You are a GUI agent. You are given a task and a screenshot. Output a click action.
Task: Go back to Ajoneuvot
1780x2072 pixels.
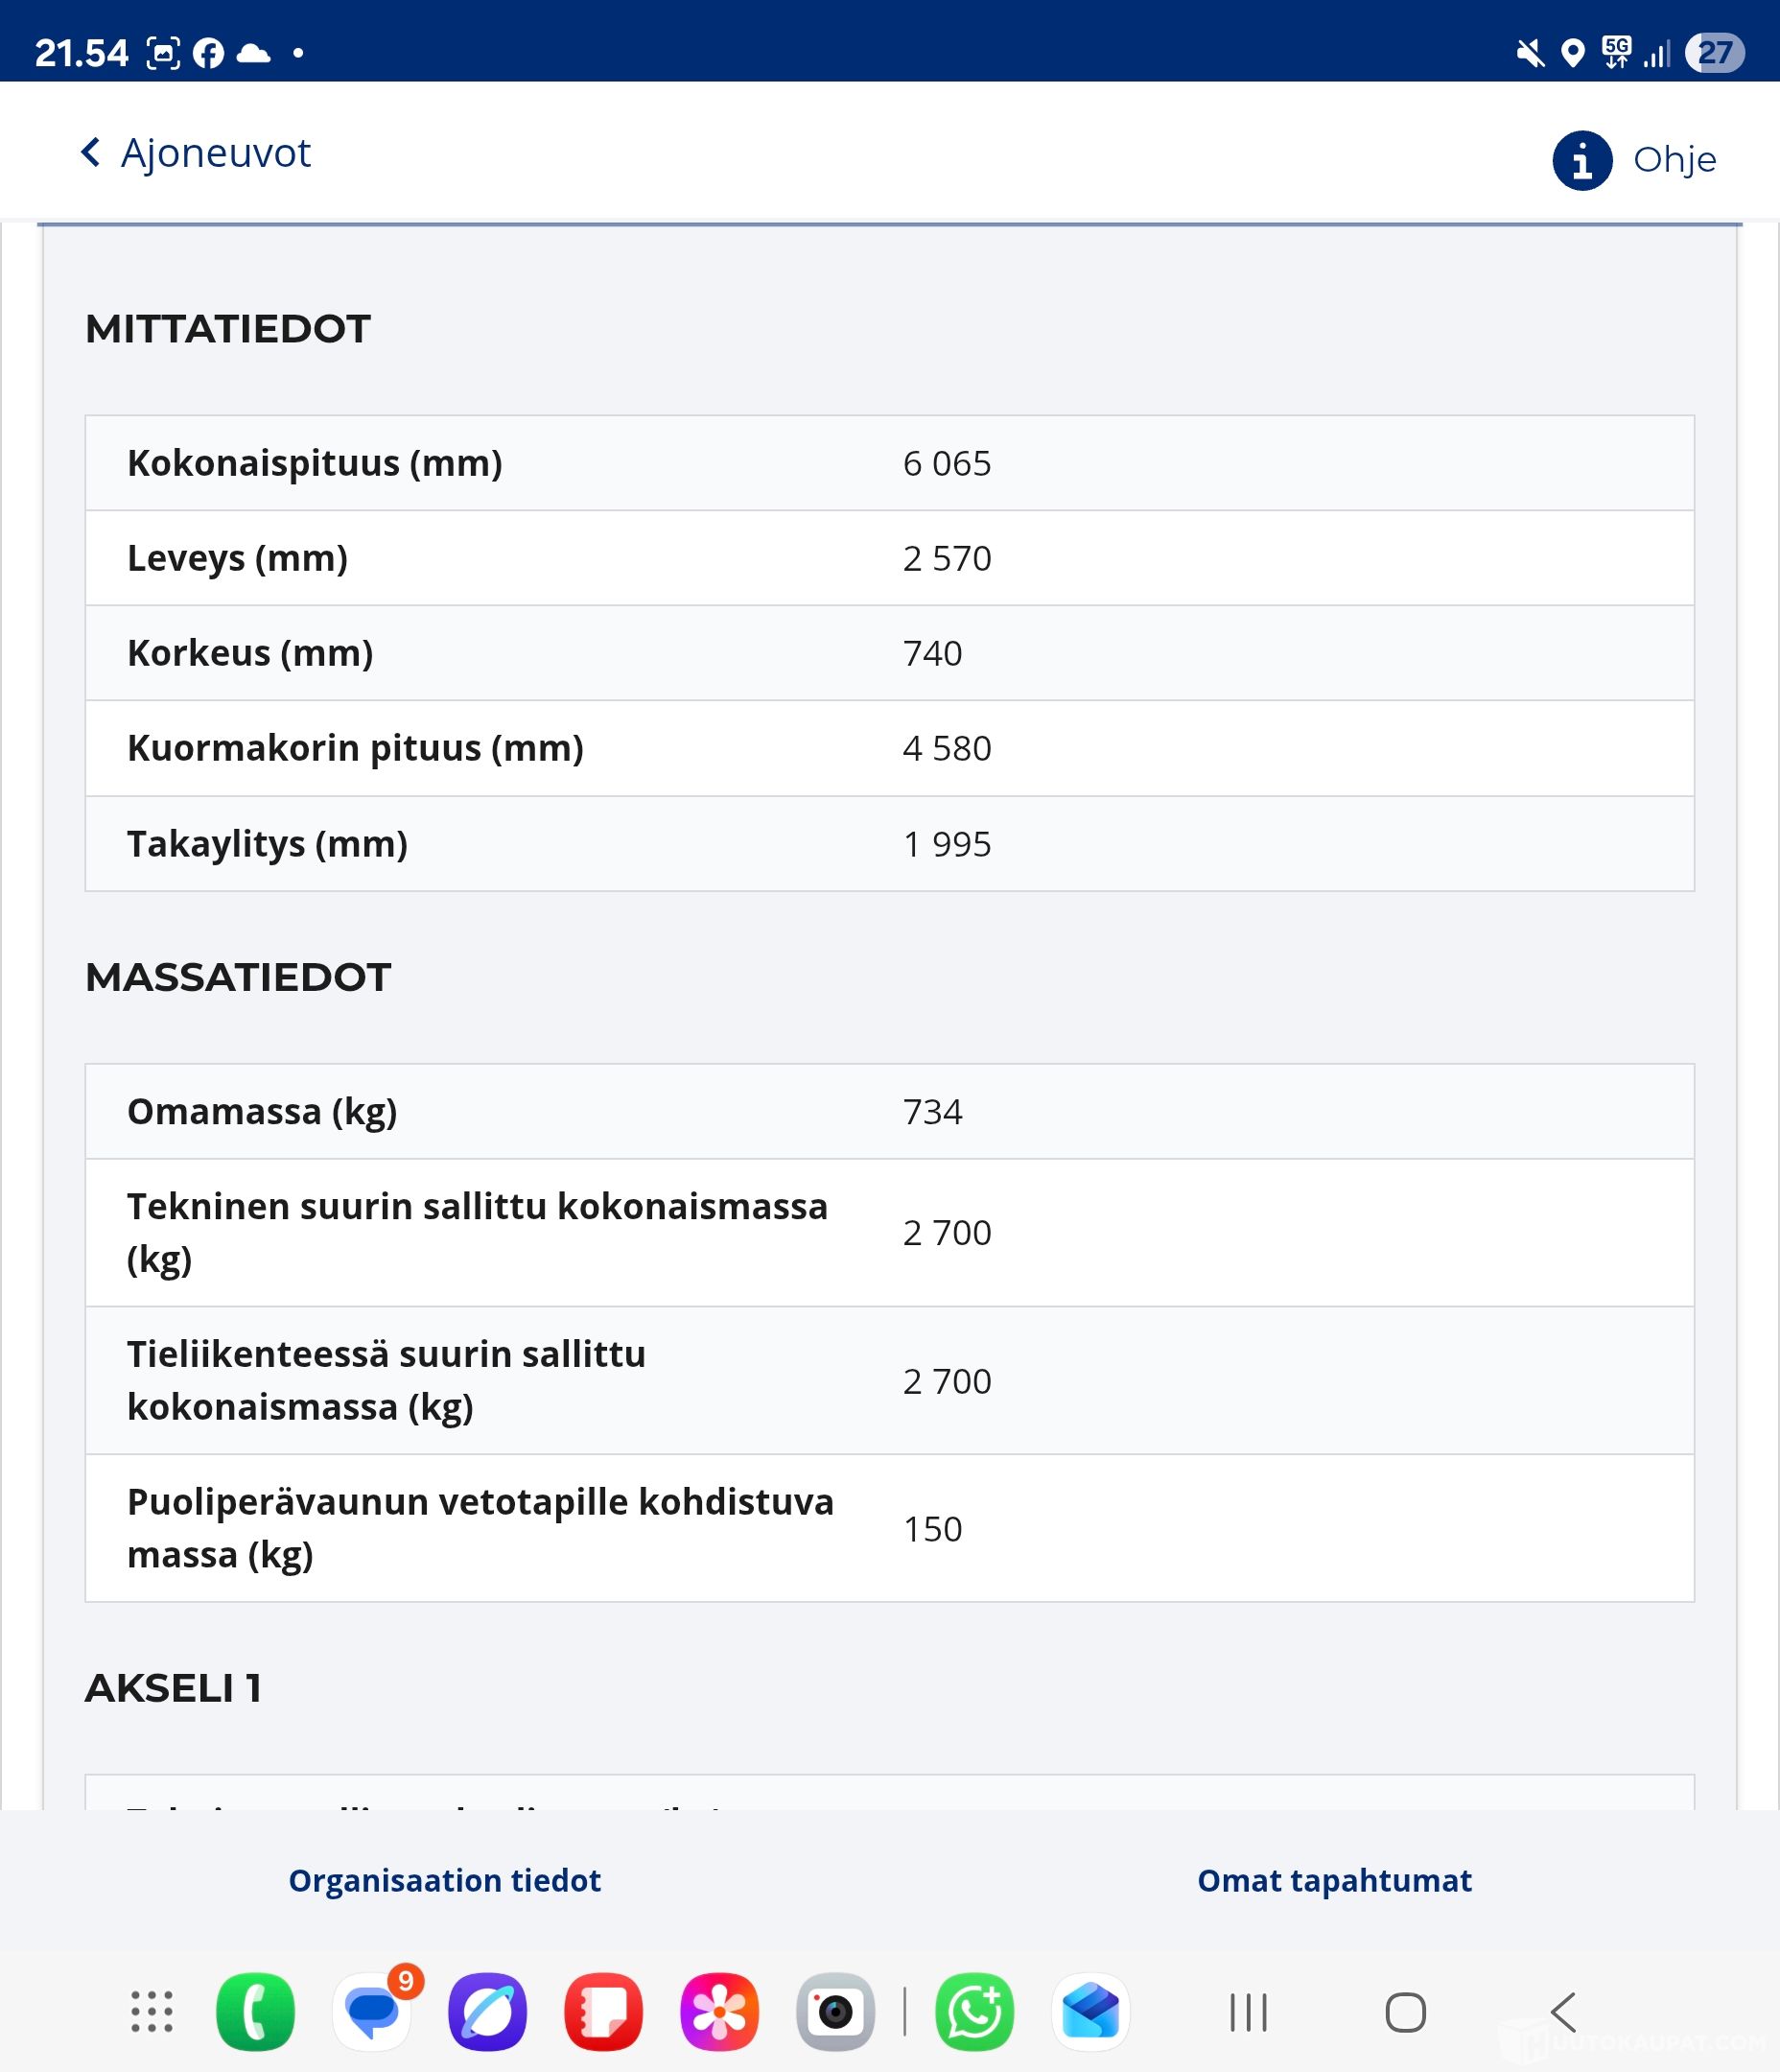tap(214, 153)
